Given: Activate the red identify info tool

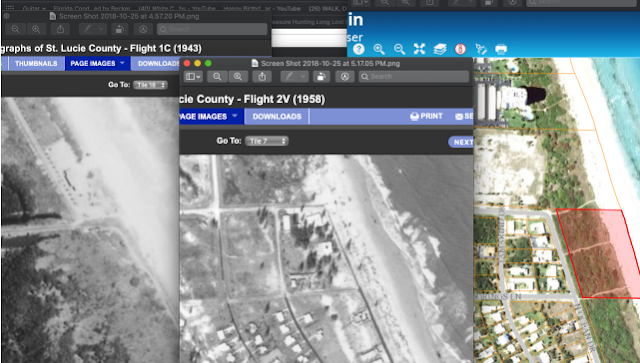Looking at the screenshot, I should 460,49.
